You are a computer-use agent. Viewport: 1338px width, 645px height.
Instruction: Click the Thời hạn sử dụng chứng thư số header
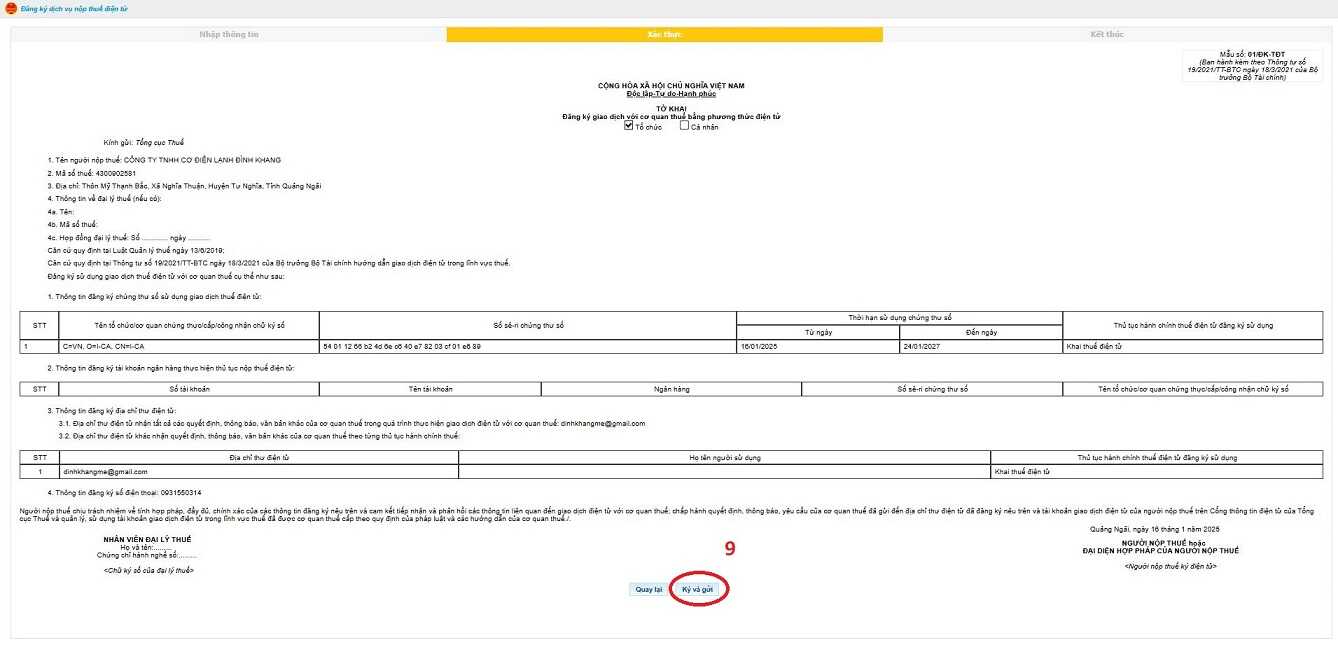pyautogui.click(x=899, y=317)
